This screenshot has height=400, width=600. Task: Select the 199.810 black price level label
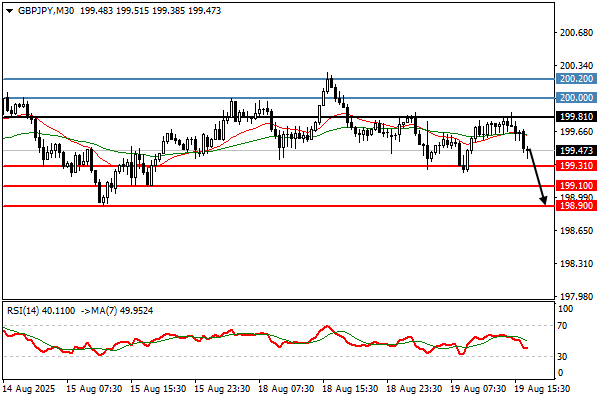(x=576, y=117)
